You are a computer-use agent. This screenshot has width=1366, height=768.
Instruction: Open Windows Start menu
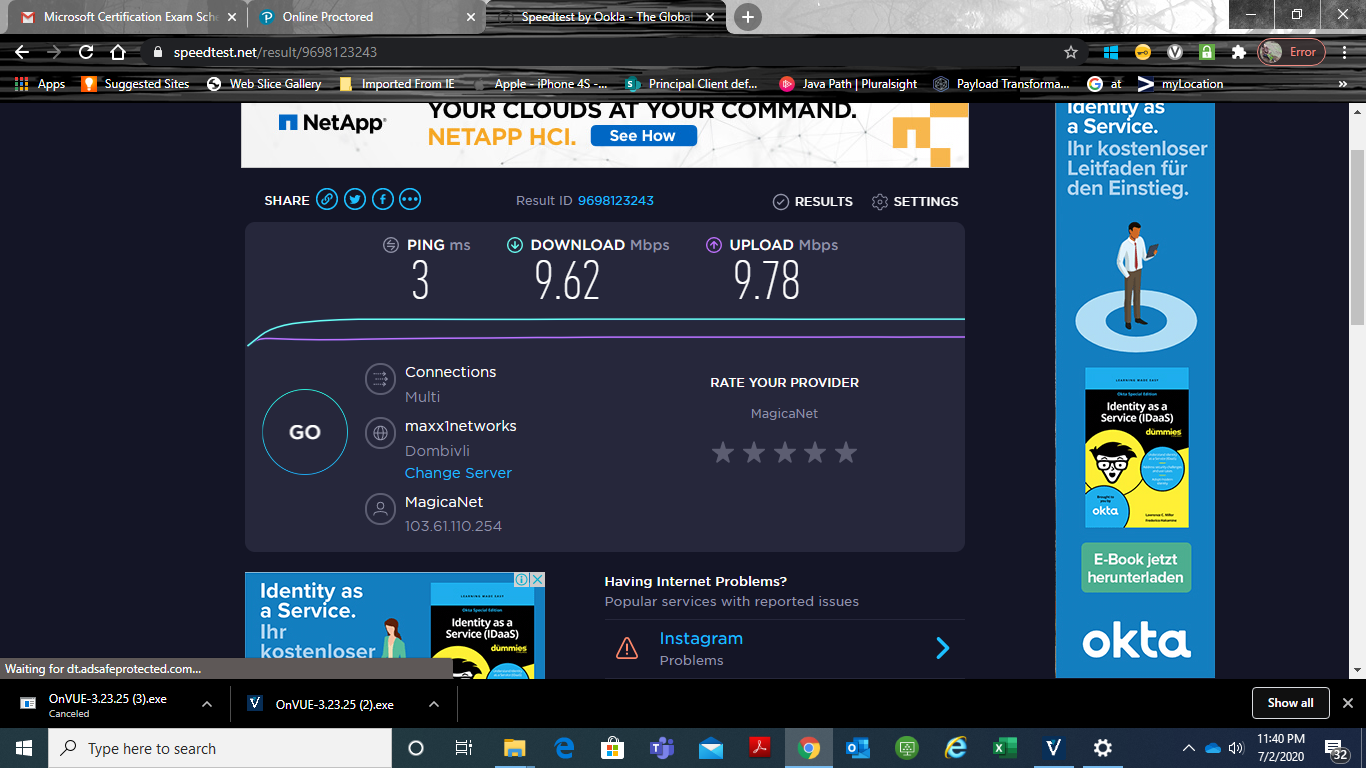pyautogui.click(x=24, y=748)
